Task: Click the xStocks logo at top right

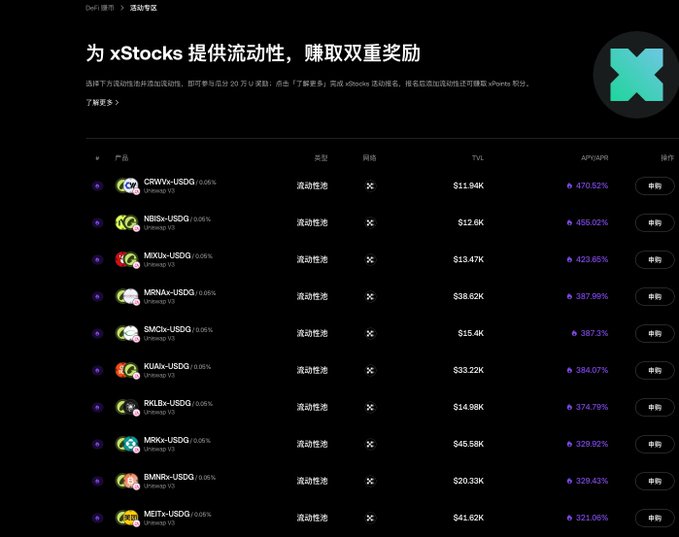Action: pos(636,74)
